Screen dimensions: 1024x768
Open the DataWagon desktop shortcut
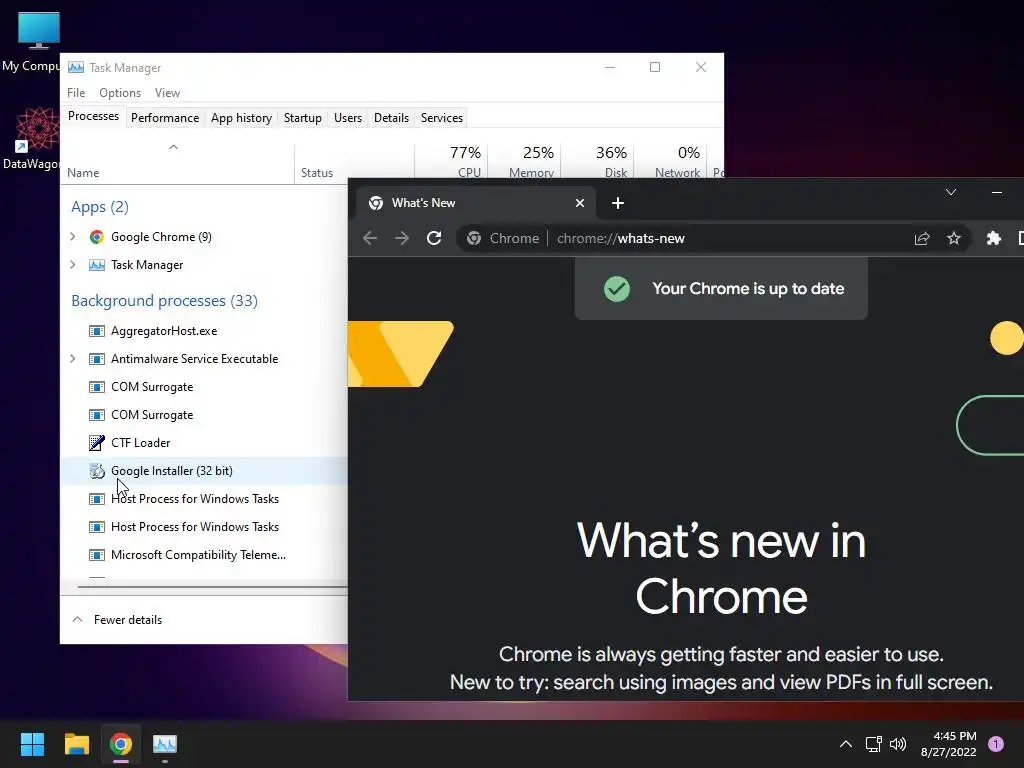tap(33, 139)
